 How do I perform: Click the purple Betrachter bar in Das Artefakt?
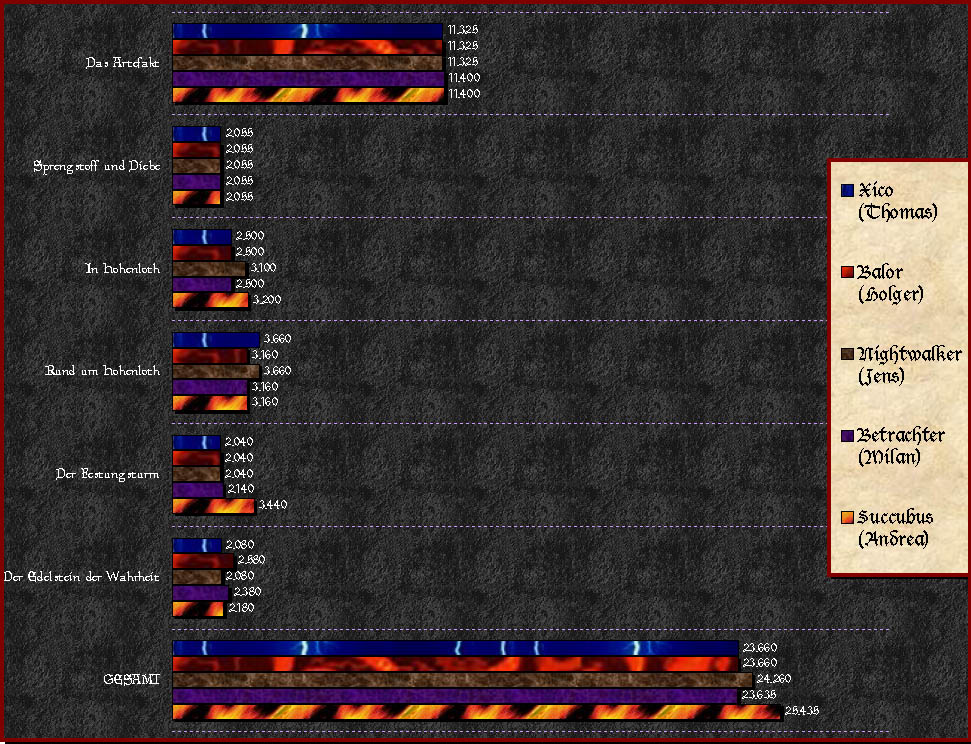[x=307, y=78]
